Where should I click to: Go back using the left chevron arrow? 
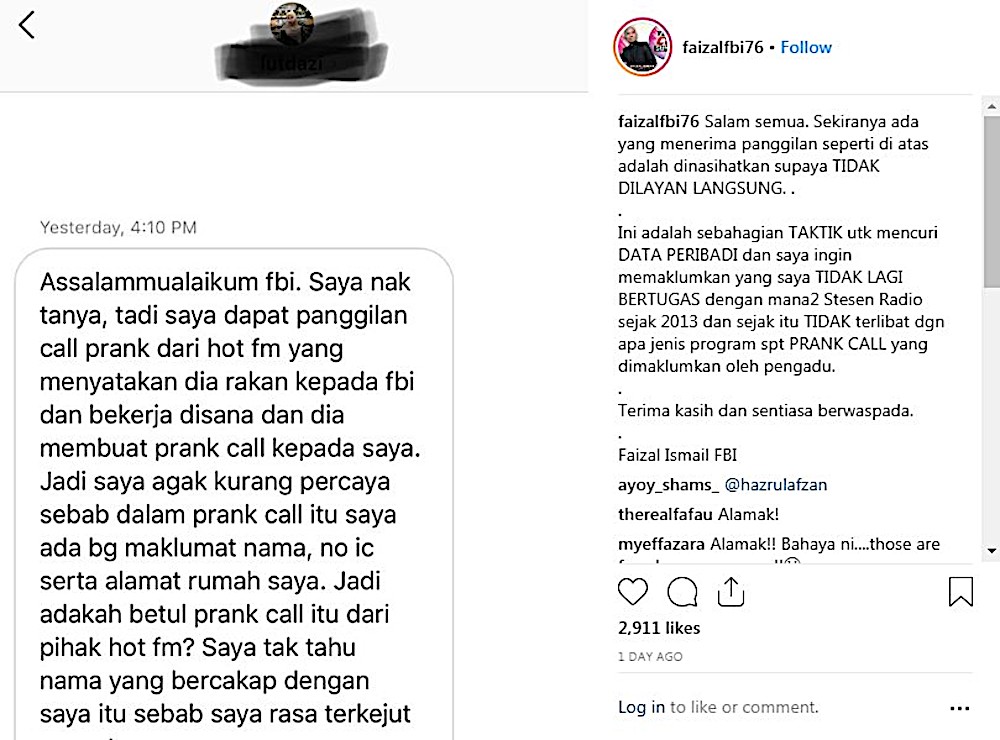click(26, 26)
